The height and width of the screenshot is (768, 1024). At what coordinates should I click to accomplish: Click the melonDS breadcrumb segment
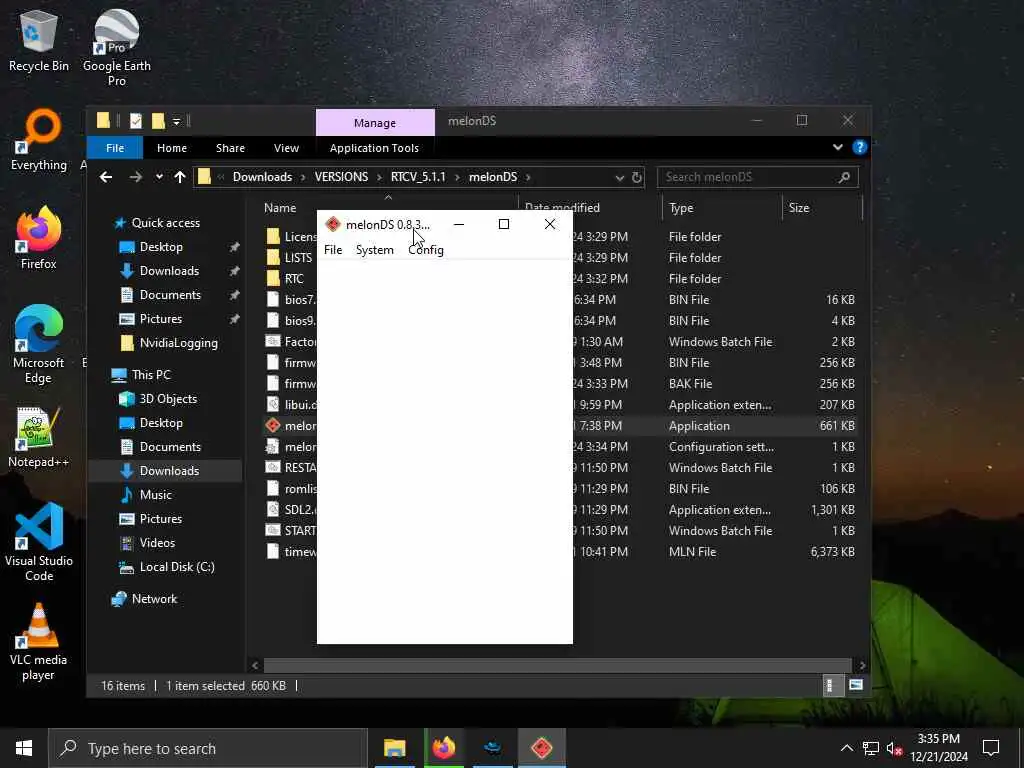[x=493, y=177]
